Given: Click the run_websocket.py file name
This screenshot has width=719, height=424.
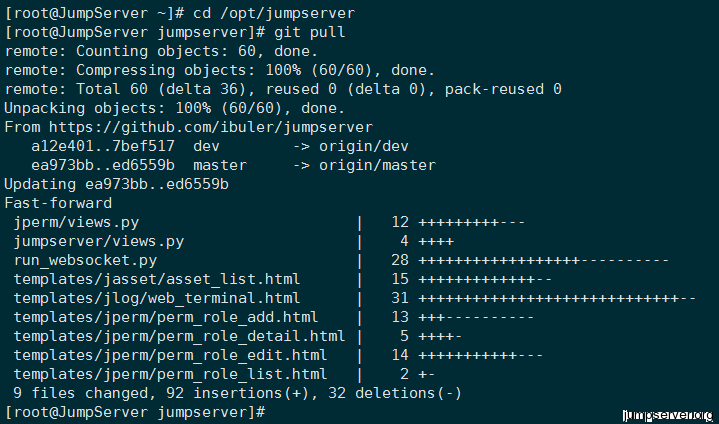Looking at the screenshot, I should tap(80, 260).
